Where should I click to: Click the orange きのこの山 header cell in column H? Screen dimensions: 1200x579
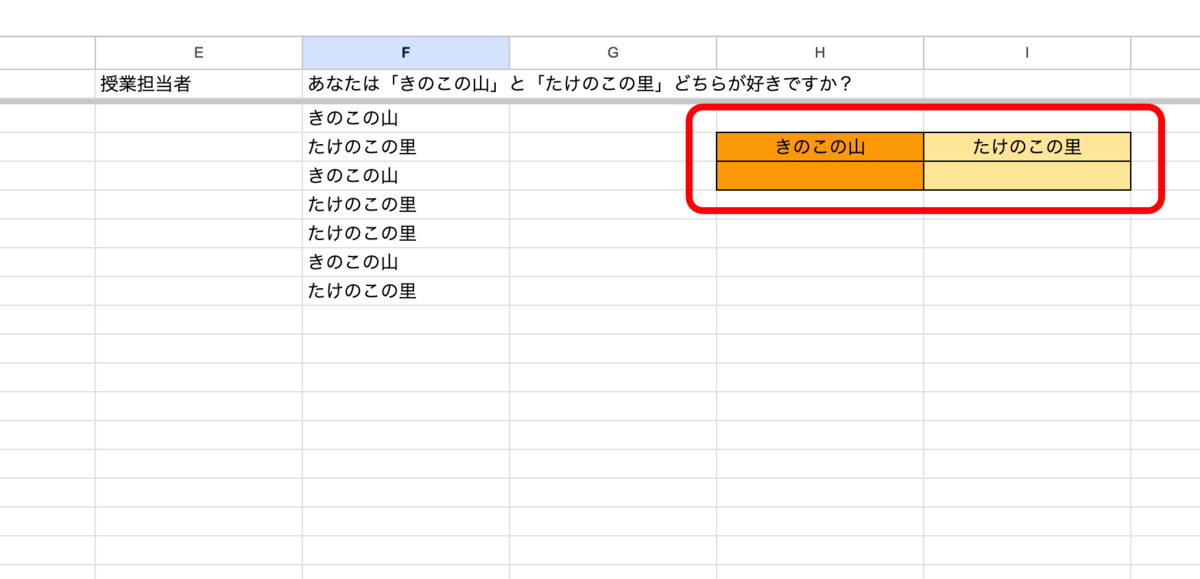click(820, 147)
